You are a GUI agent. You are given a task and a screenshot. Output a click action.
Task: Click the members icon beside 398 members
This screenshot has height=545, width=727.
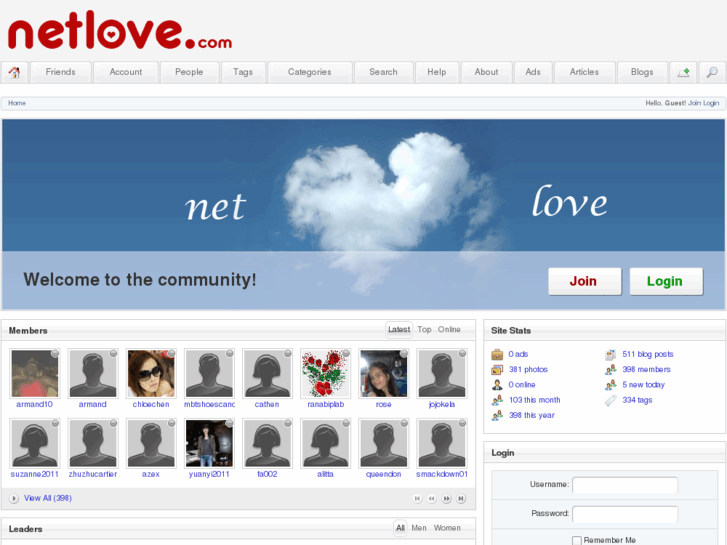tap(611, 370)
